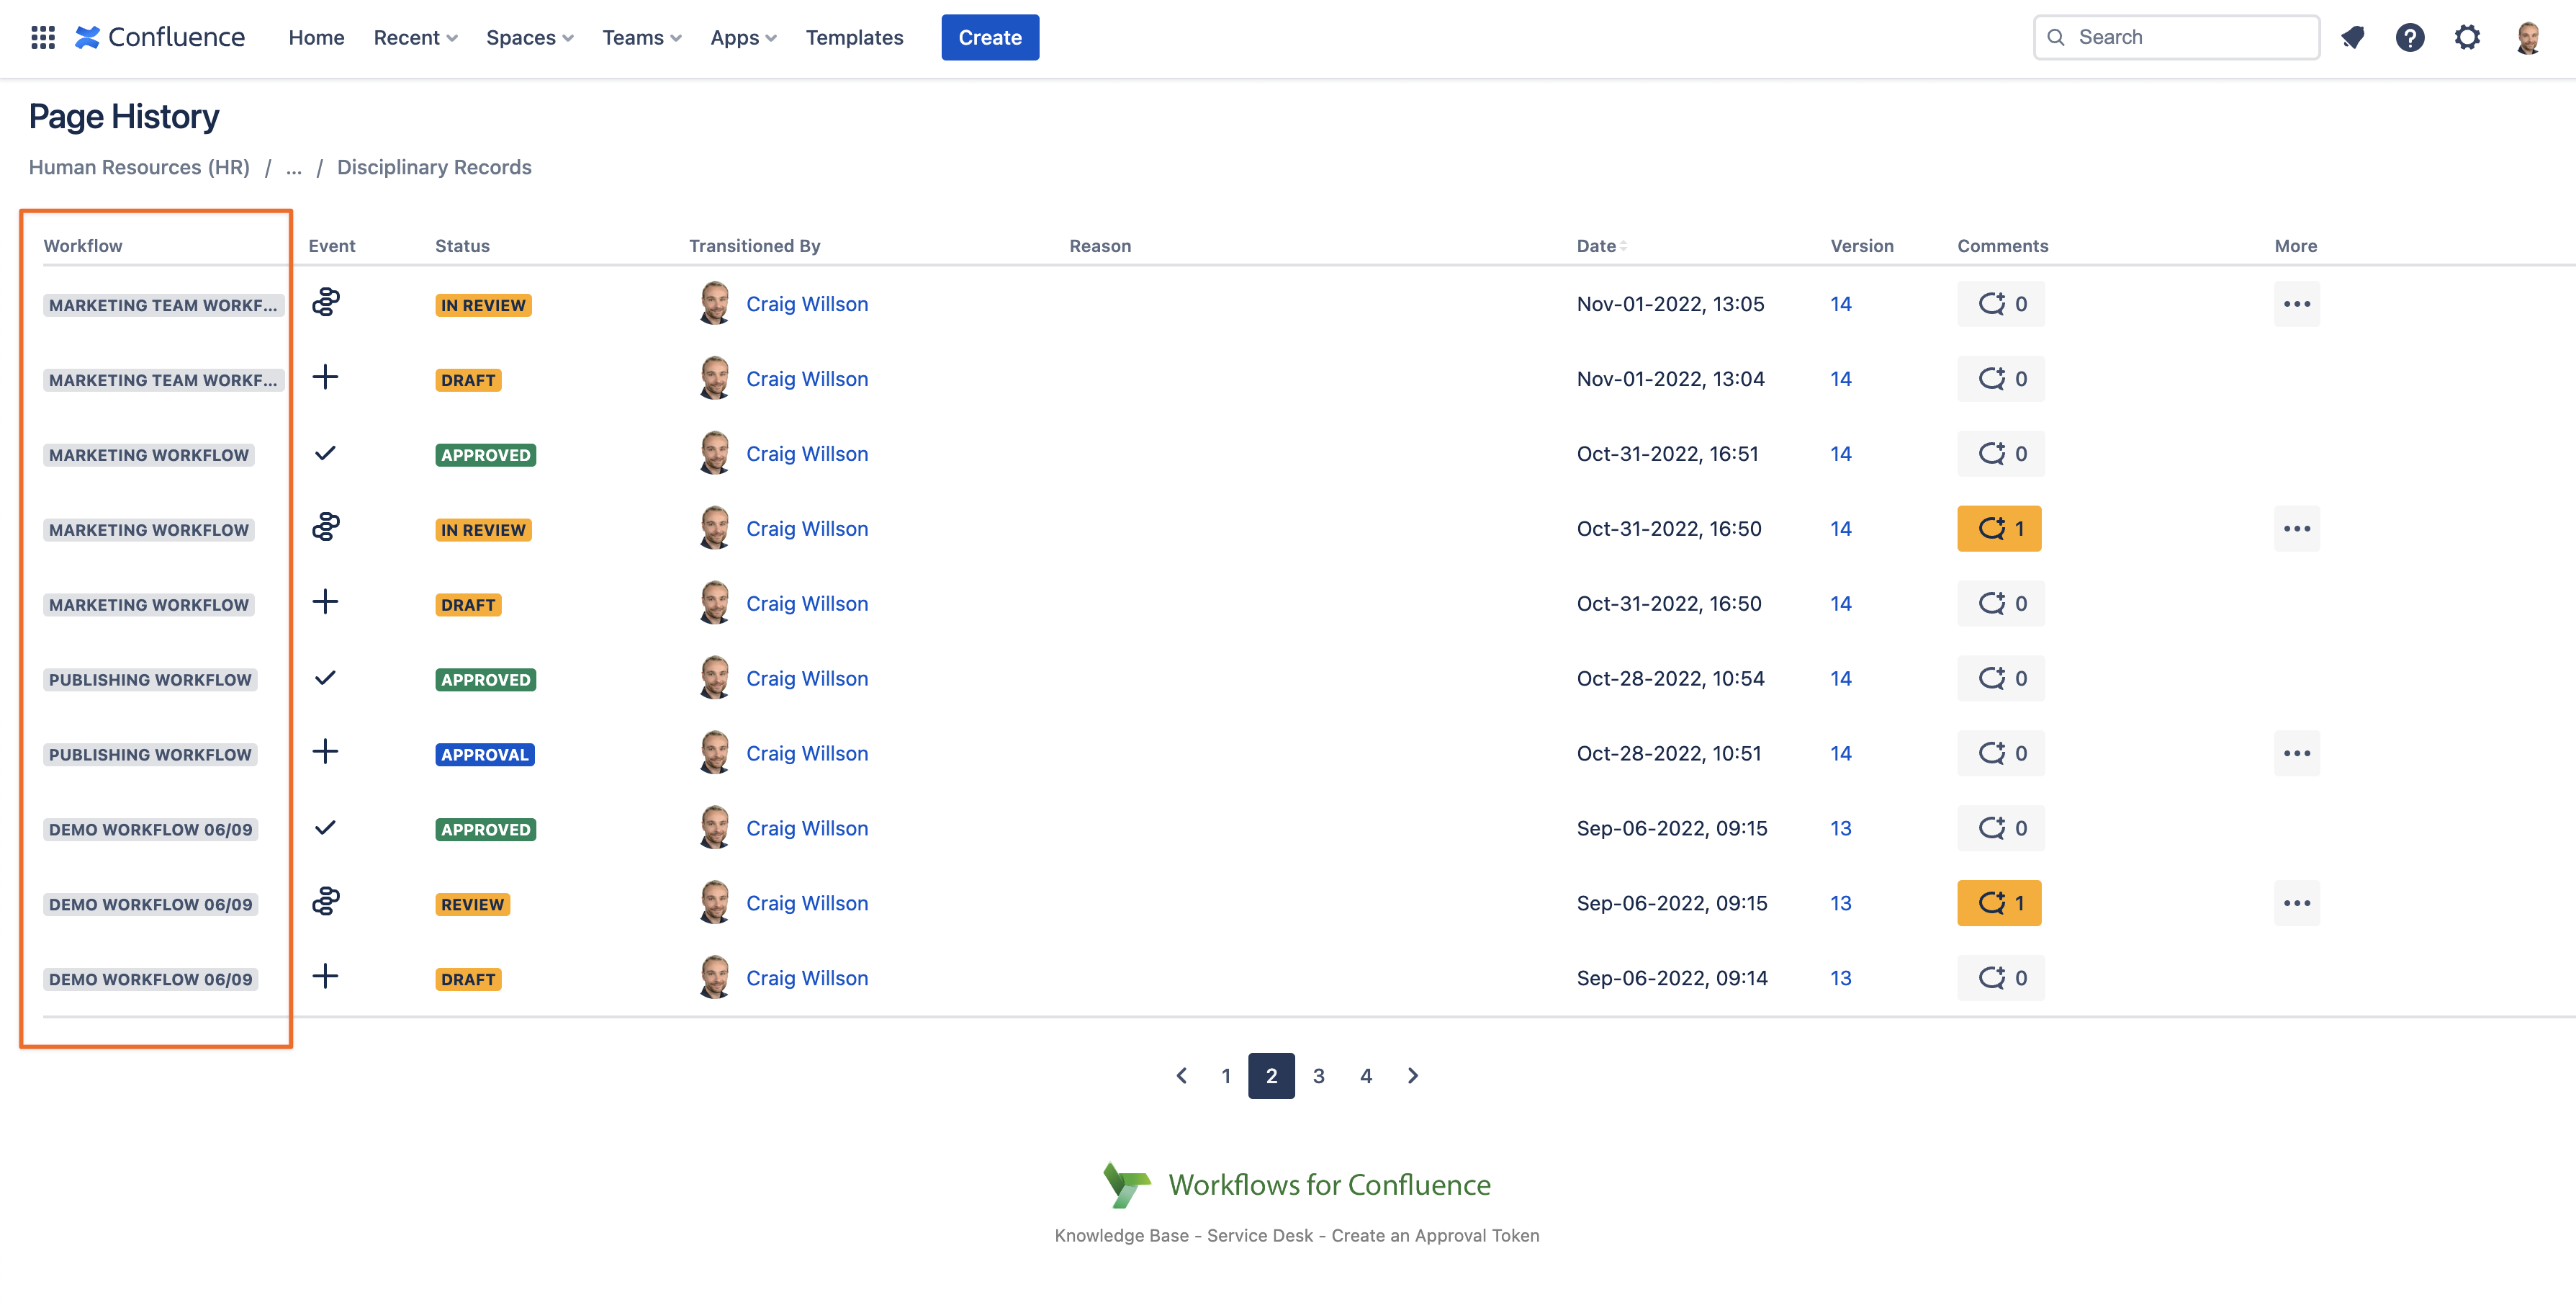Click the comment icon showing 1 on the Review row
This screenshot has width=2576, height=1305.
(x=2000, y=902)
